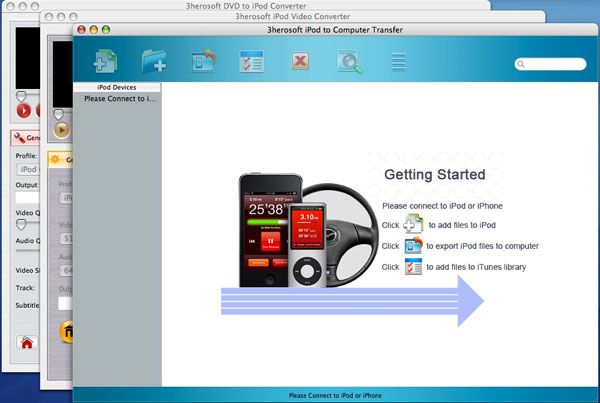
Task: Click the list view toolbar icon
Action: coord(398,62)
